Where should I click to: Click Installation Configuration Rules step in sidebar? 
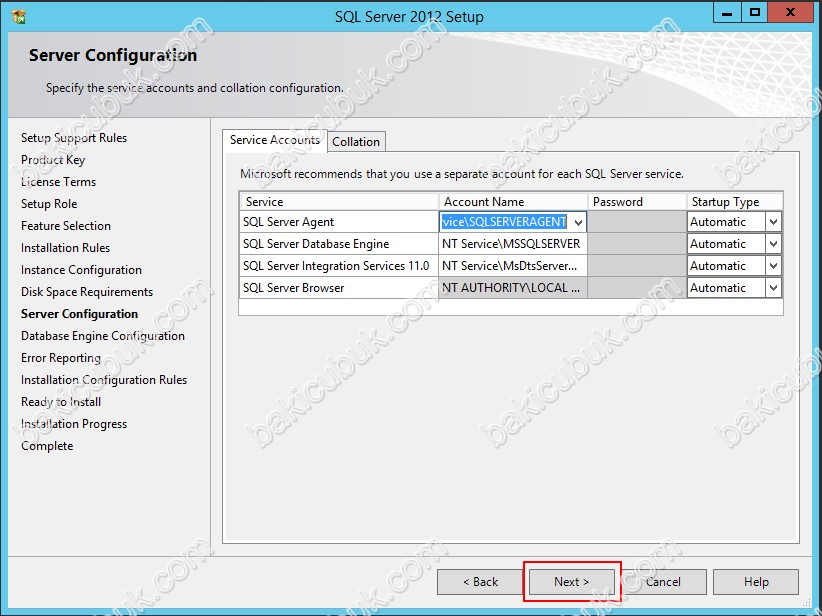click(104, 380)
